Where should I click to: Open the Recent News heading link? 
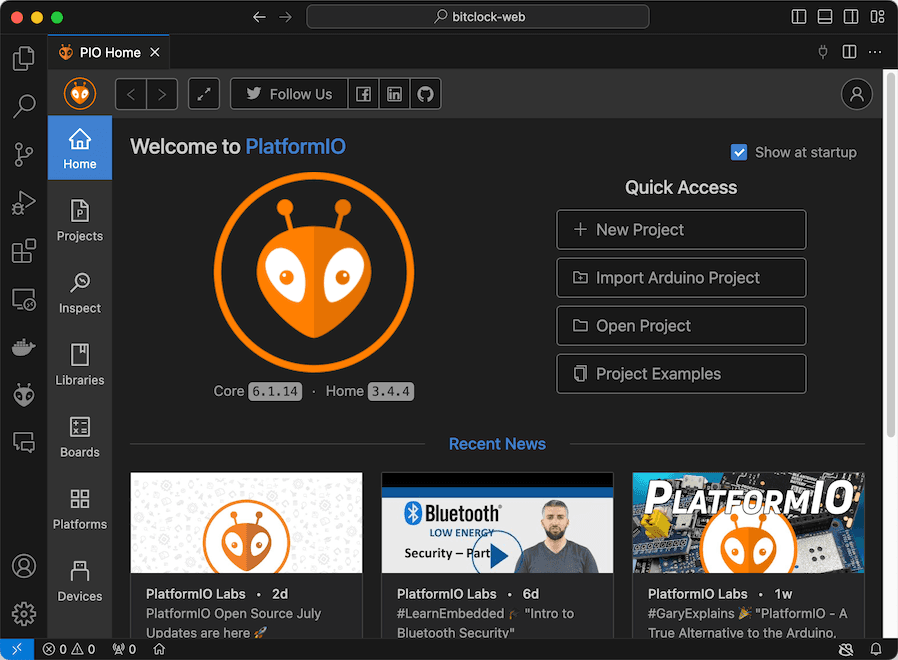pyautogui.click(x=497, y=444)
